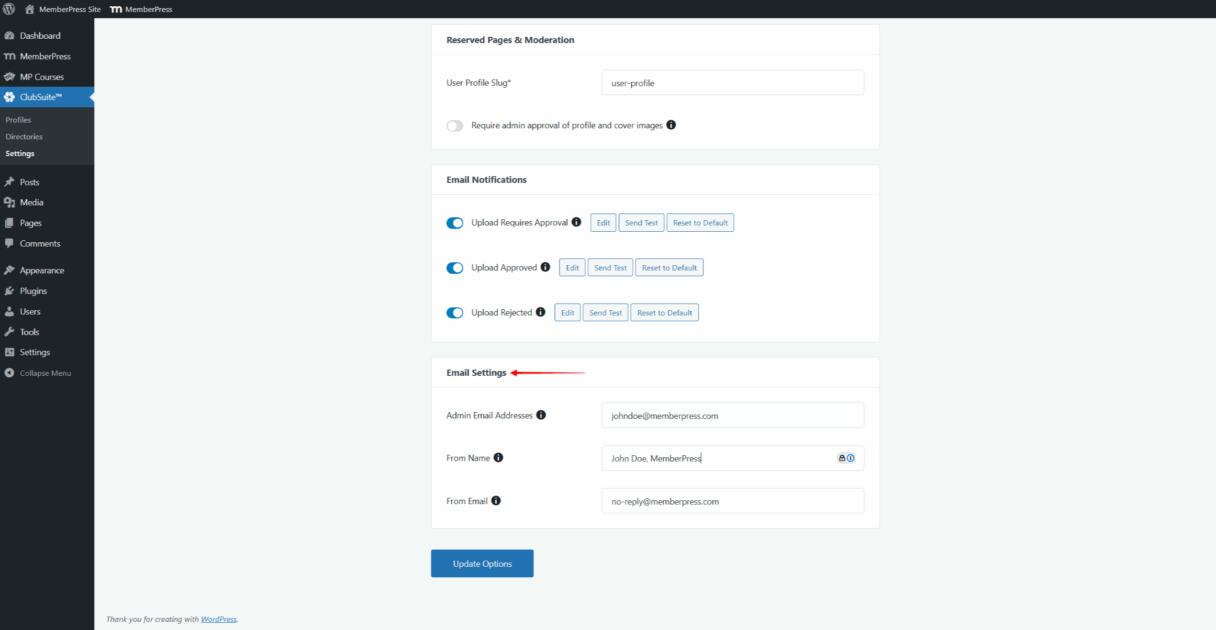Open the info tooltip beside Upload Requires Approval
This screenshot has height=630, width=1216.
575,222
